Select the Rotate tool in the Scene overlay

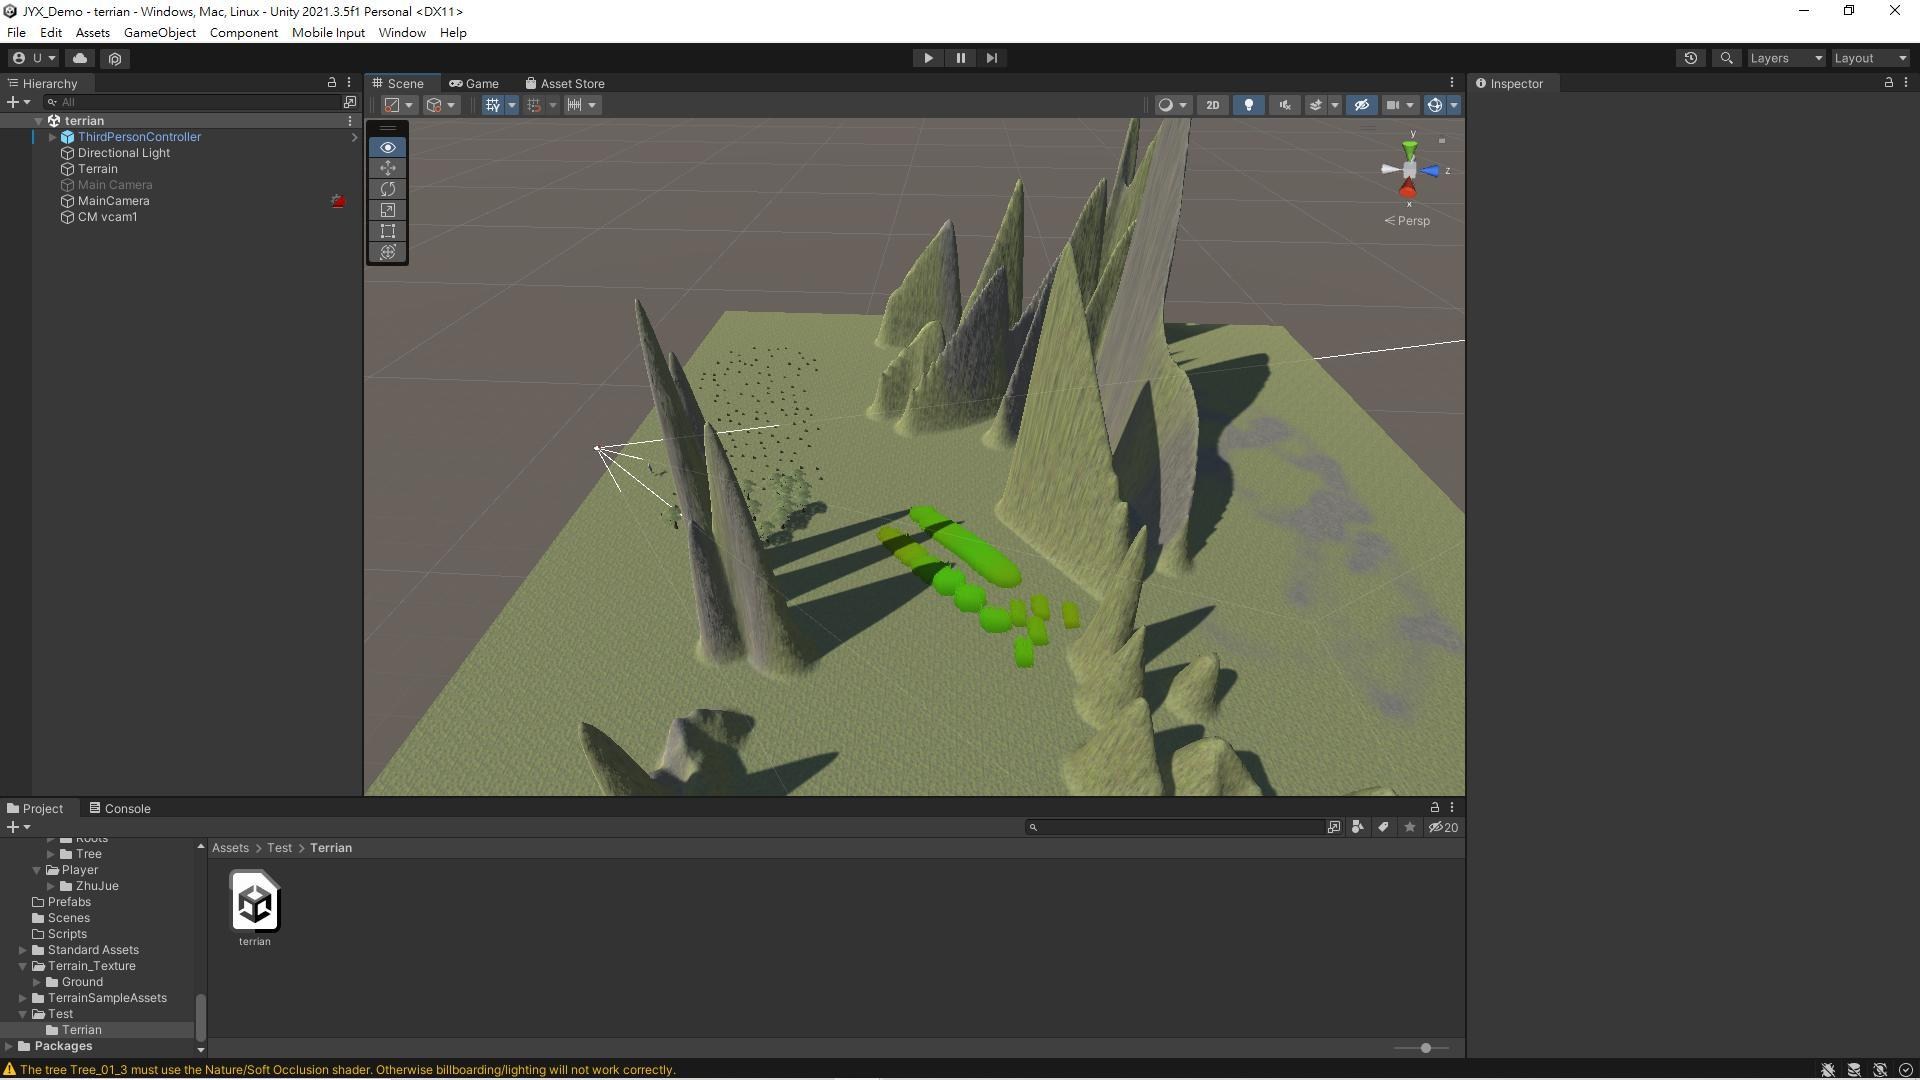pos(387,189)
